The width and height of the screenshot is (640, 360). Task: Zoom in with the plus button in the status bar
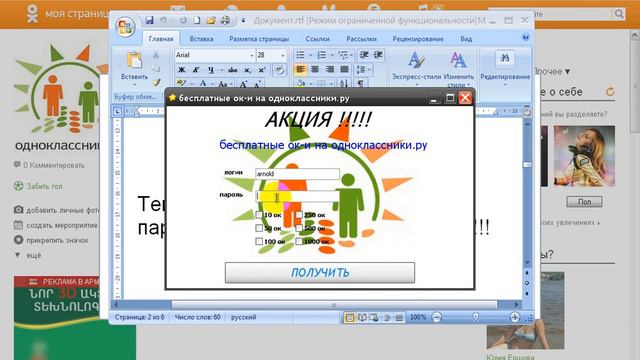(515, 317)
